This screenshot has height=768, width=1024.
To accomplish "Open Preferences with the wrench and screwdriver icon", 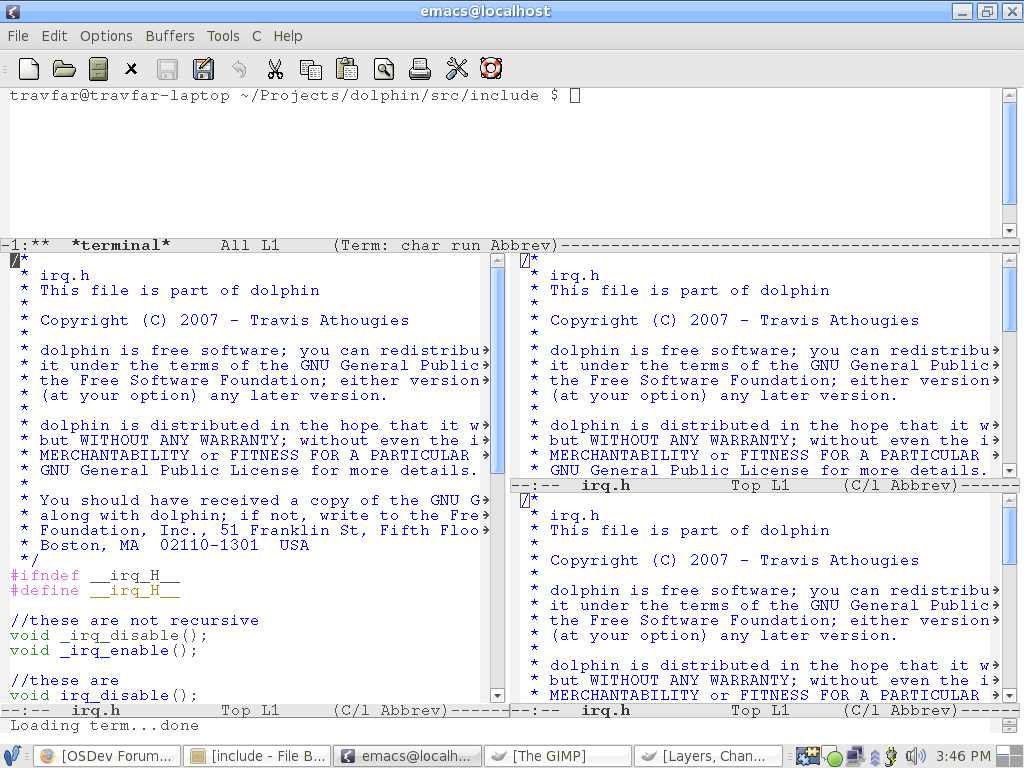I will tap(456, 69).
